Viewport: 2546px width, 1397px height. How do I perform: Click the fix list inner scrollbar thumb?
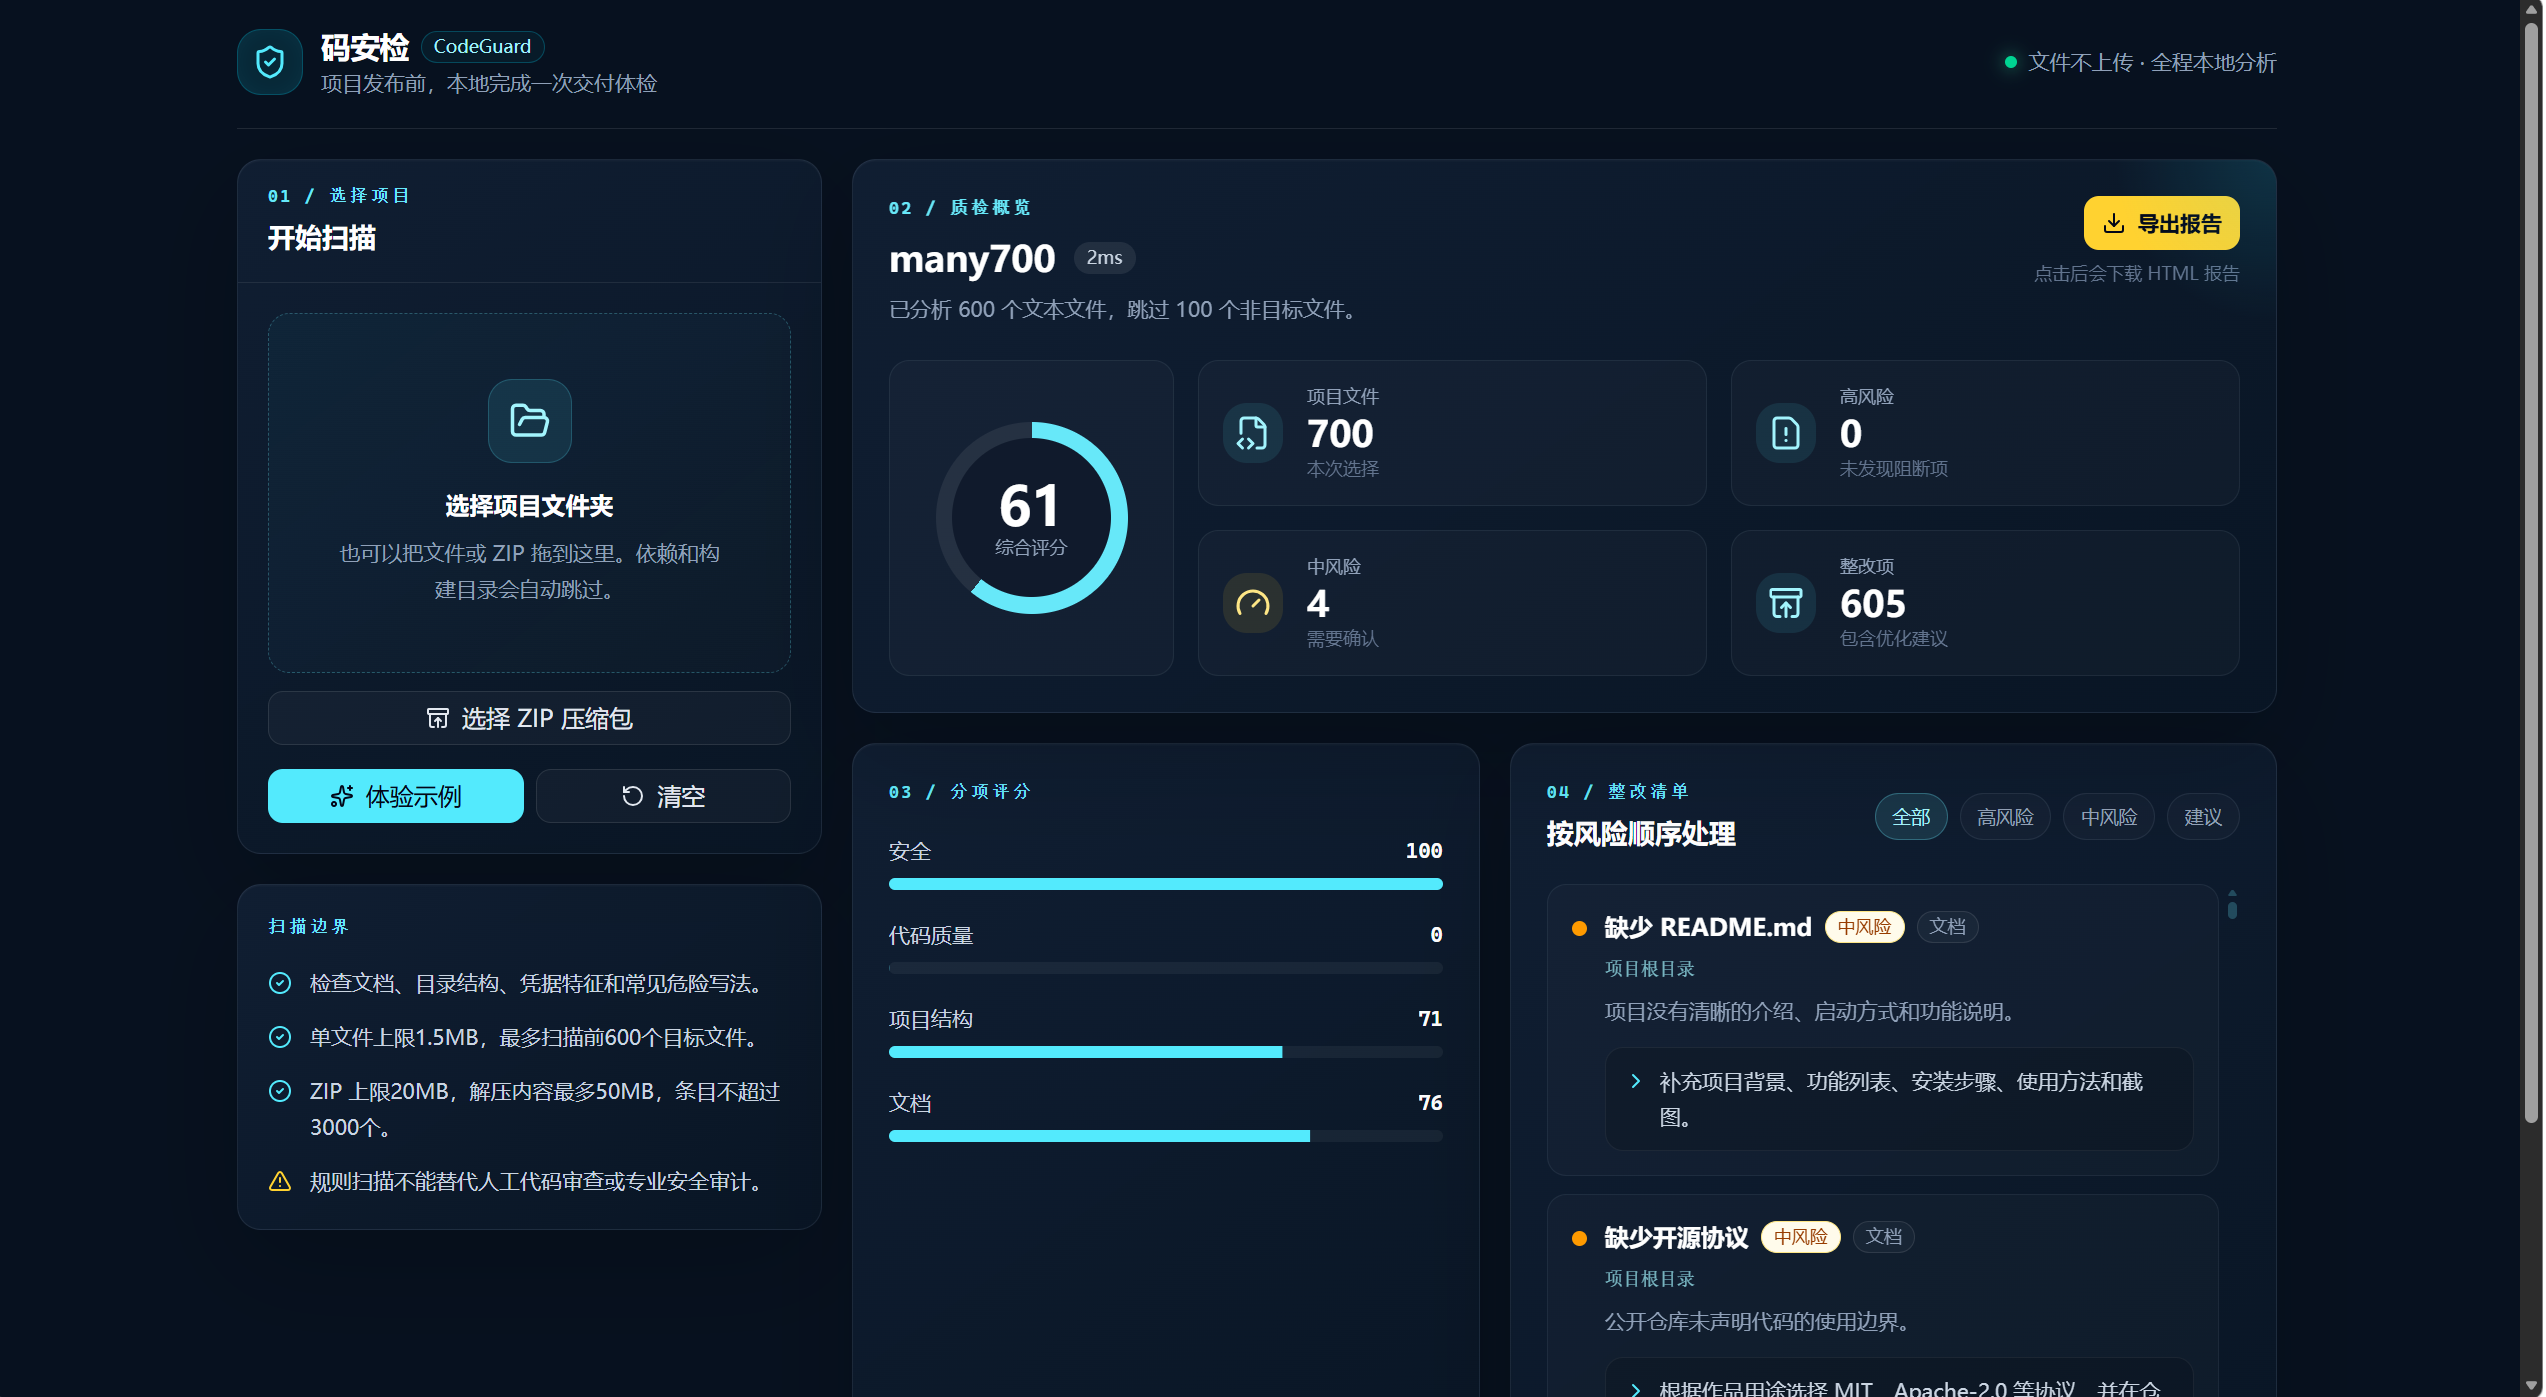(x=2232, y=908)
